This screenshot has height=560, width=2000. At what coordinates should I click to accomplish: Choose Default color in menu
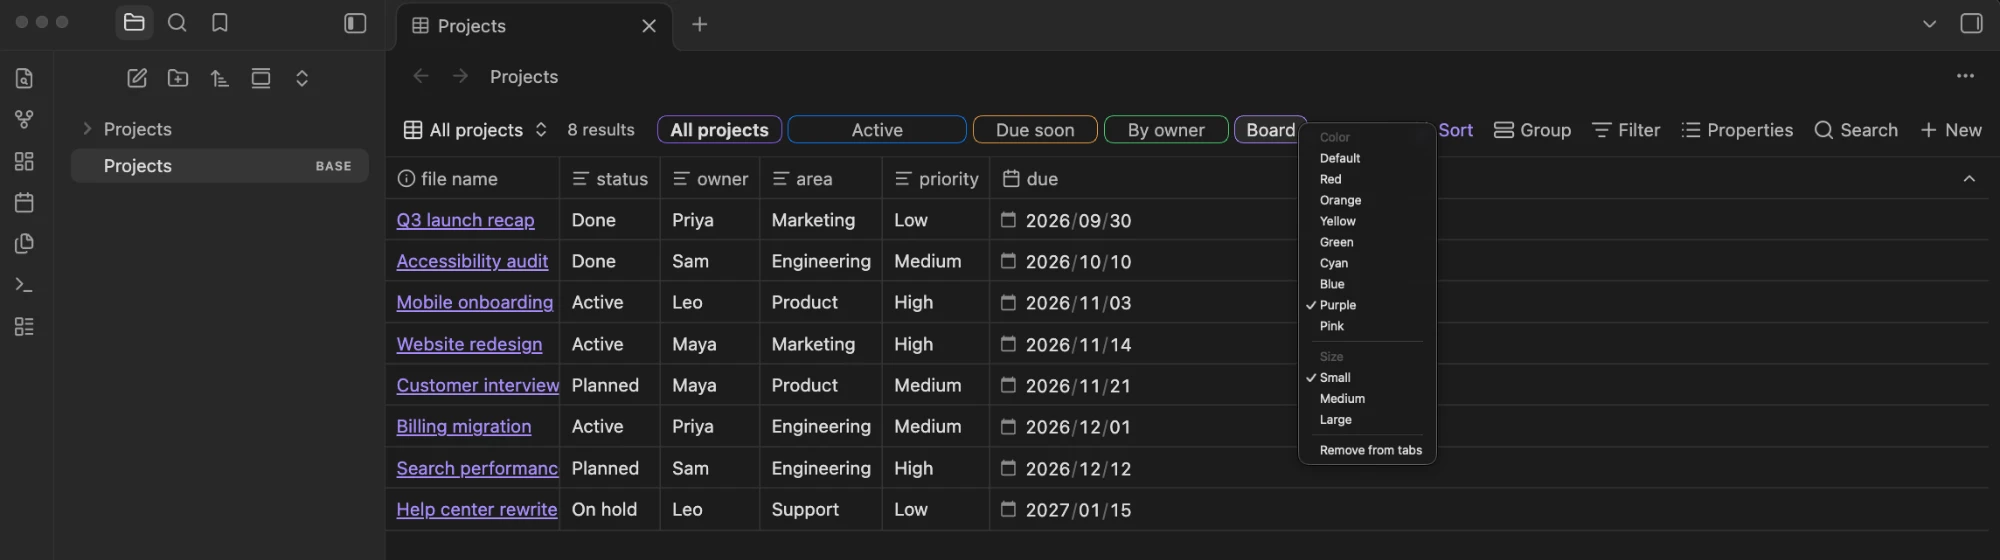[x=1367, y=158]
